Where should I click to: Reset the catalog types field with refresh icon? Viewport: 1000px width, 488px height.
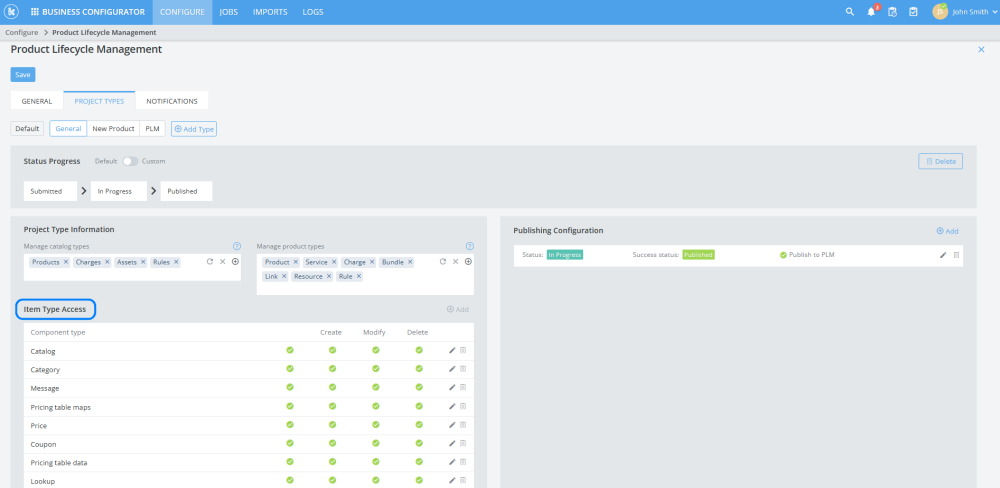[210, 262]
